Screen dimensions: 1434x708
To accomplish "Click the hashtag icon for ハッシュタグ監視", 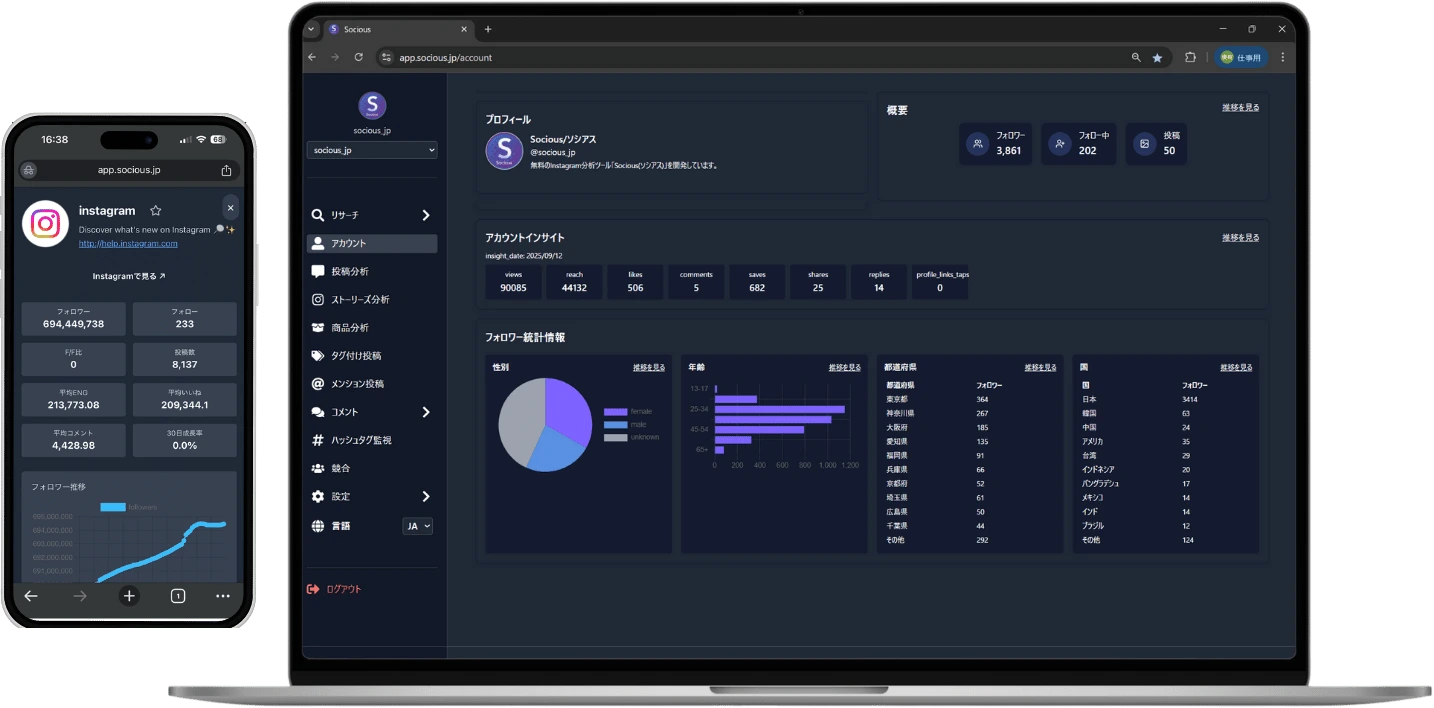I will pyautogui.click(x=318, y=440).
